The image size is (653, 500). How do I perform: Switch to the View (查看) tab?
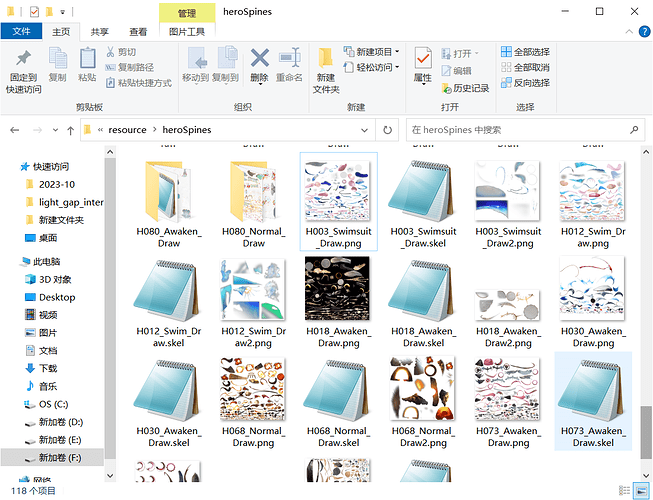[138, 32]
